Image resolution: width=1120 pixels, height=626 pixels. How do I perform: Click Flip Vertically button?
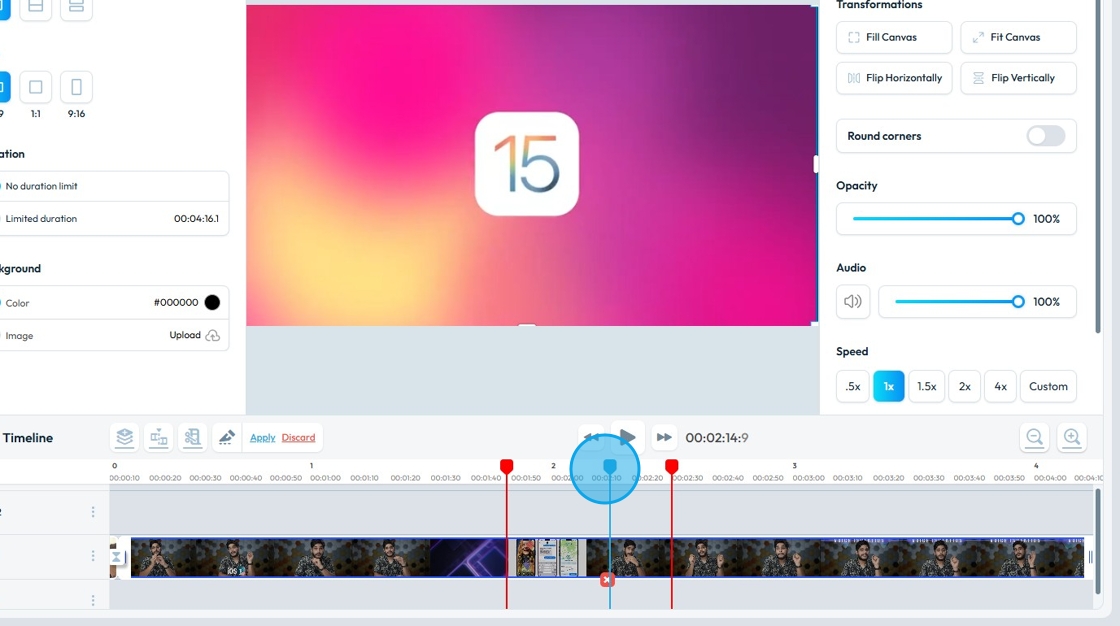(1018, 78)
